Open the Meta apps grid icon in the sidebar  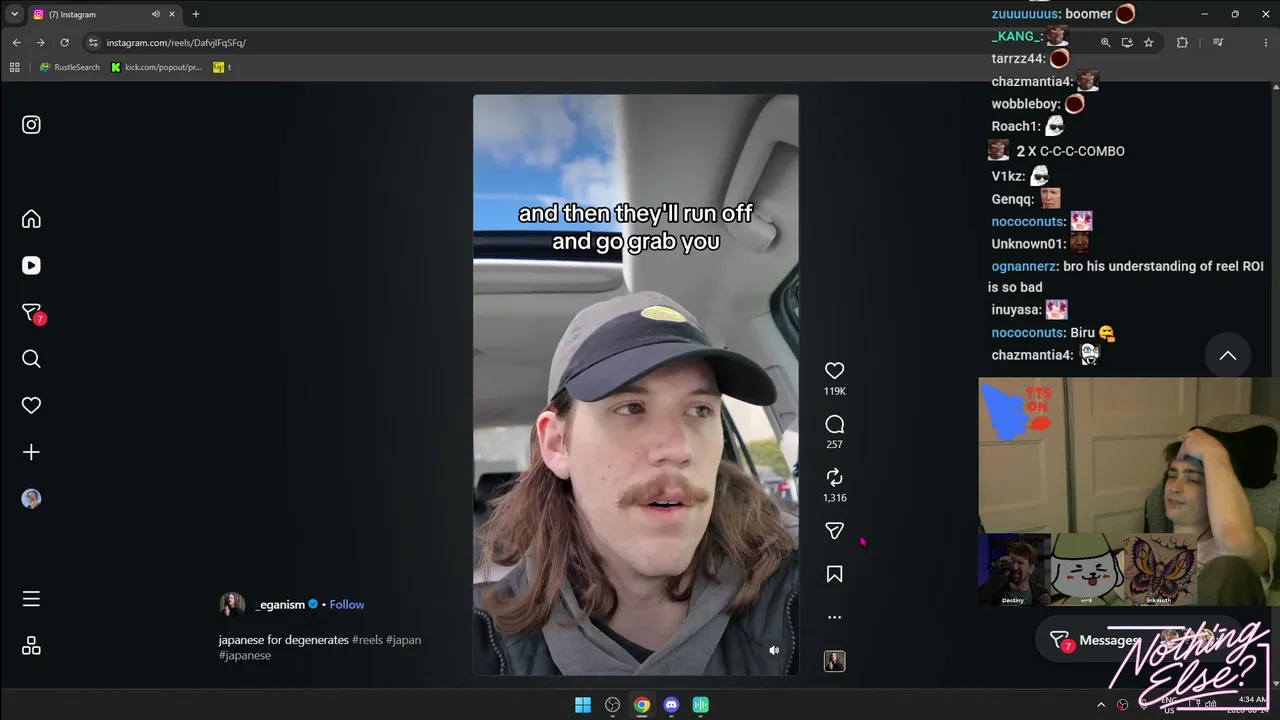(x=31, y=646)
